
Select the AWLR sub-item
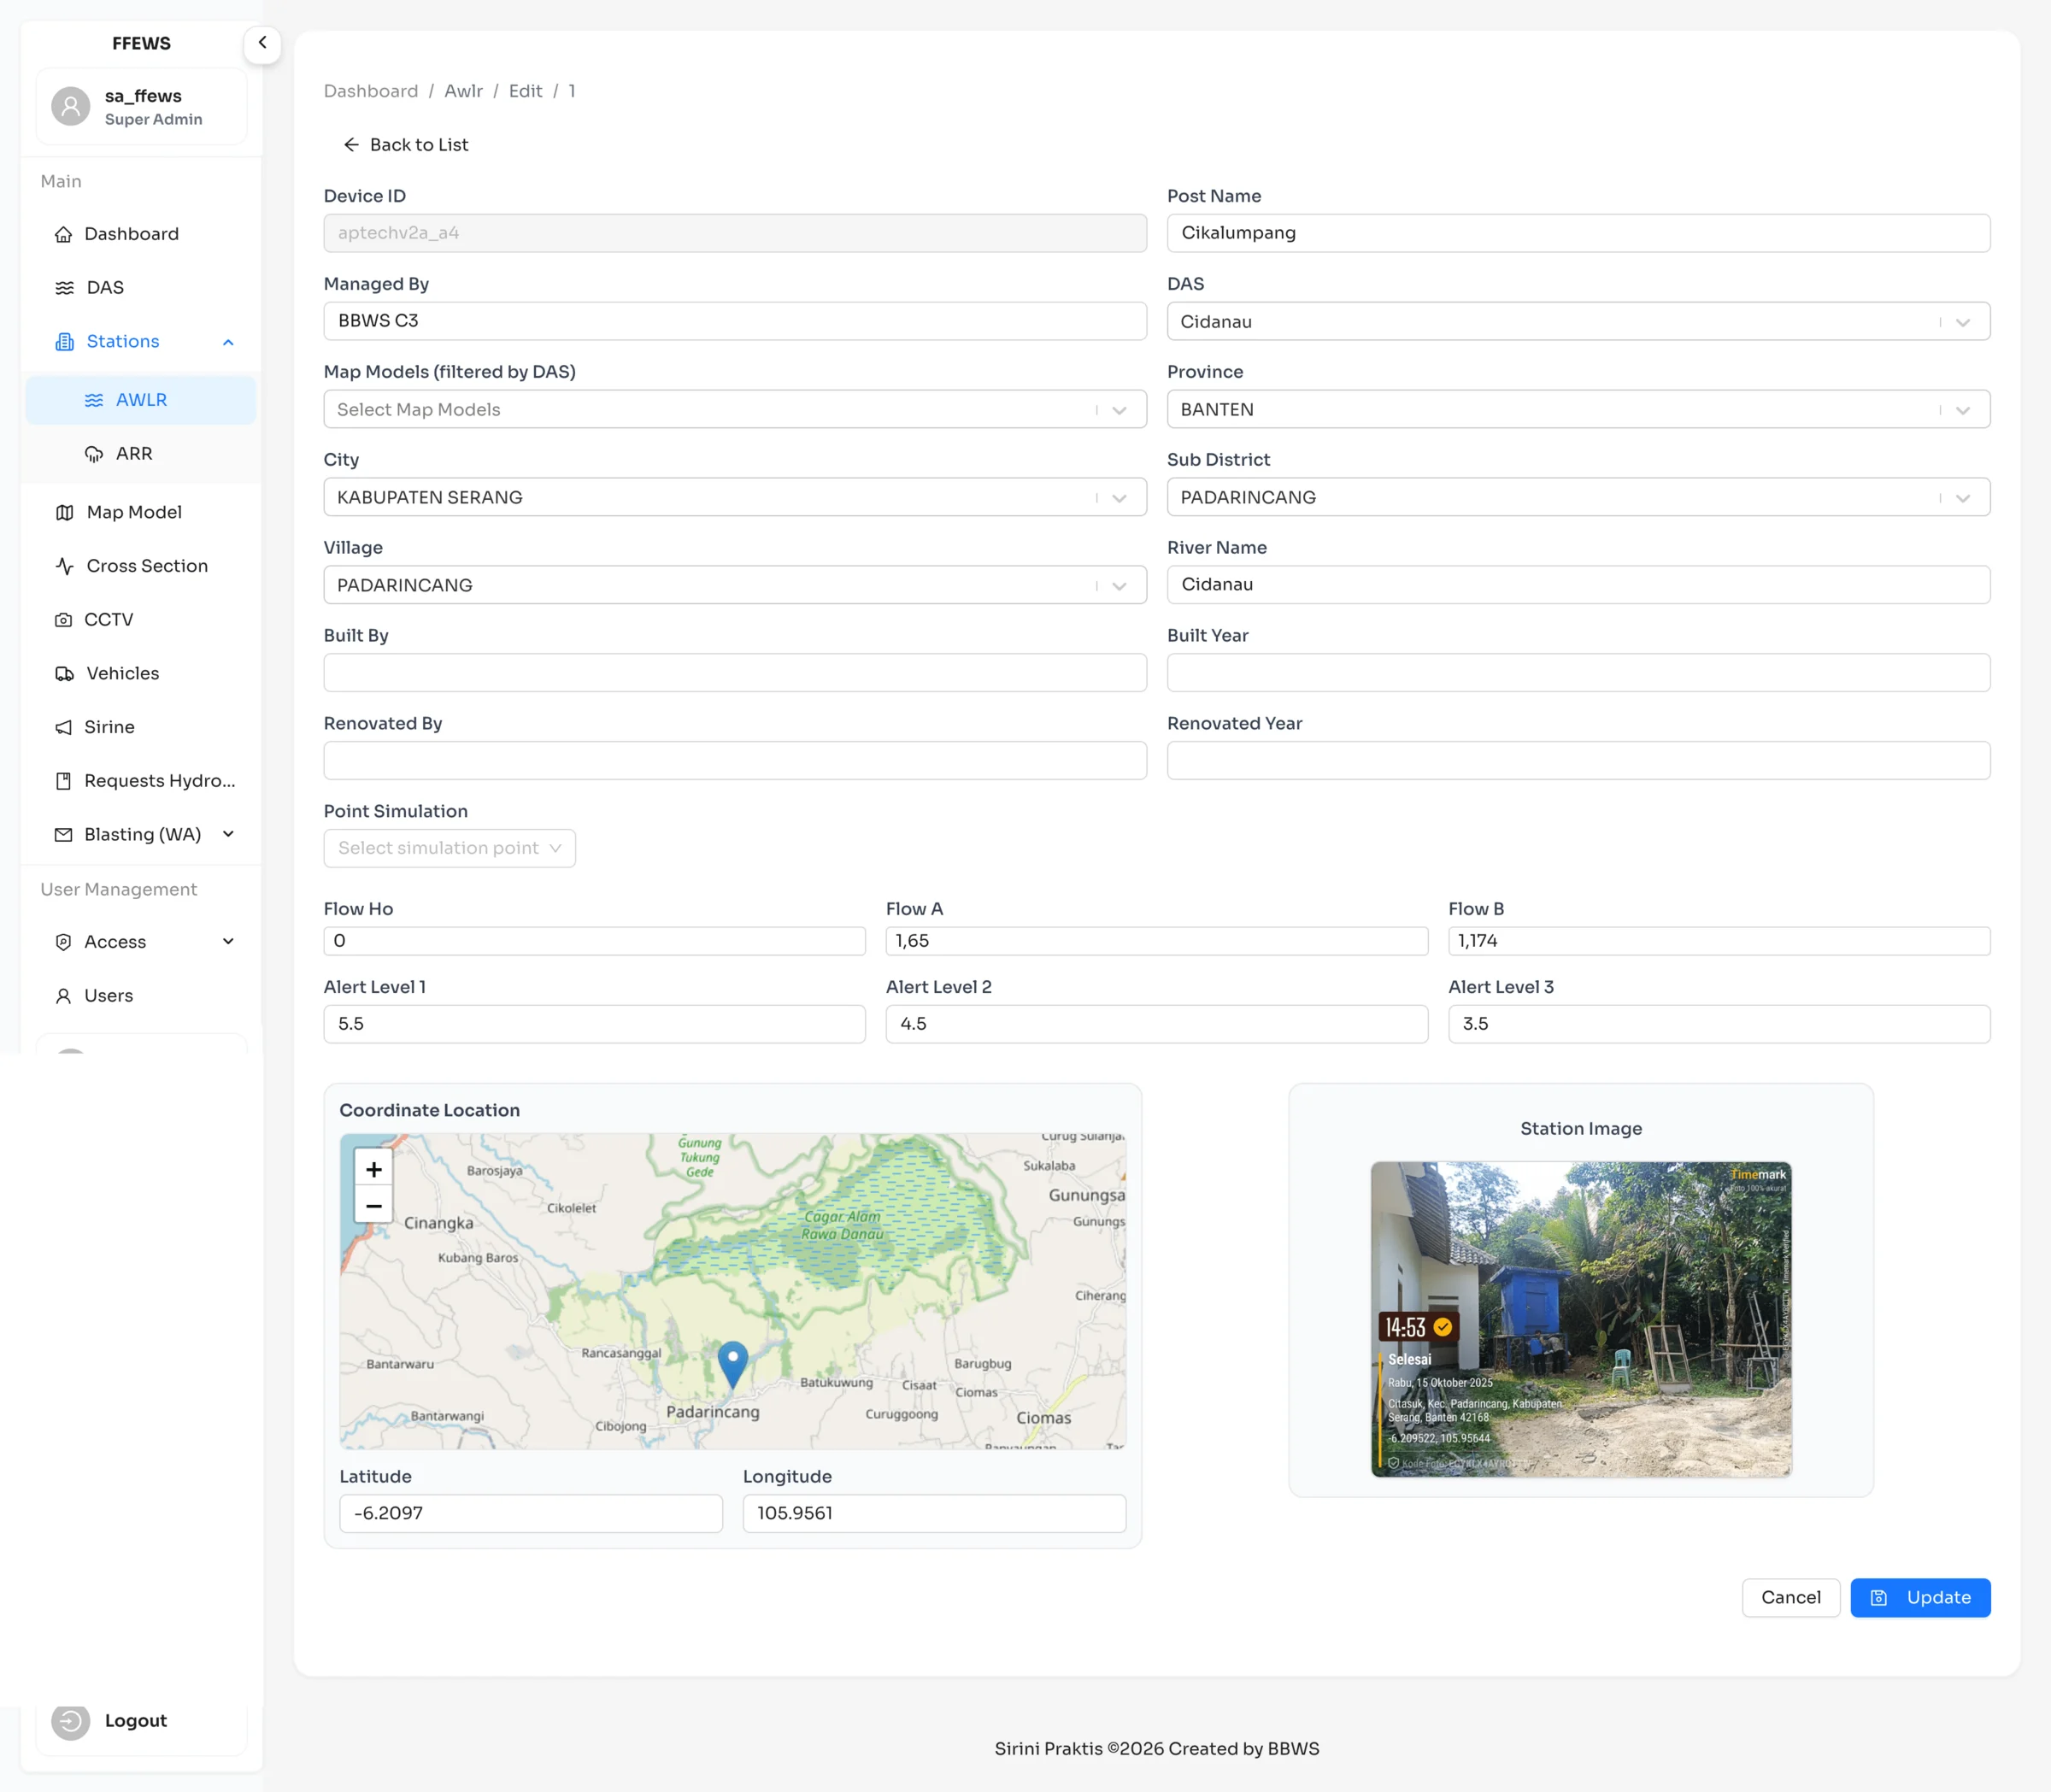(x=141, y=400)
